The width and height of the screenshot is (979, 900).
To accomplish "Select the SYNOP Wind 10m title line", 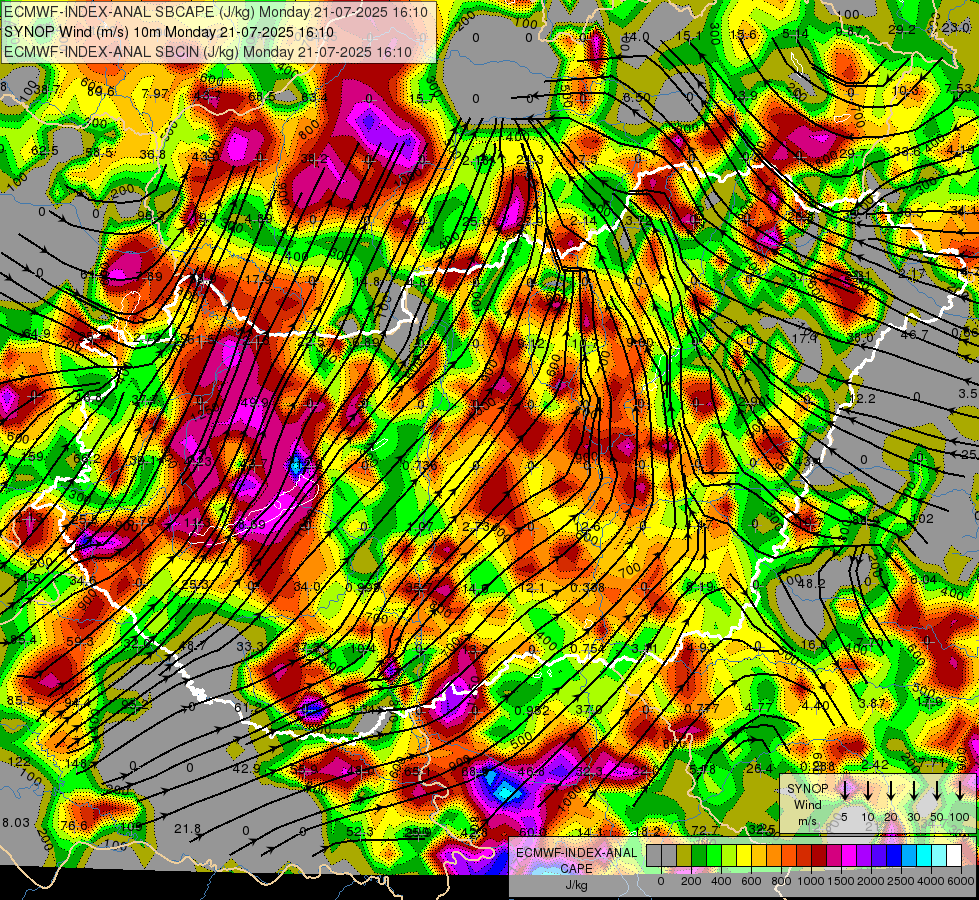I will coord(169,32).
